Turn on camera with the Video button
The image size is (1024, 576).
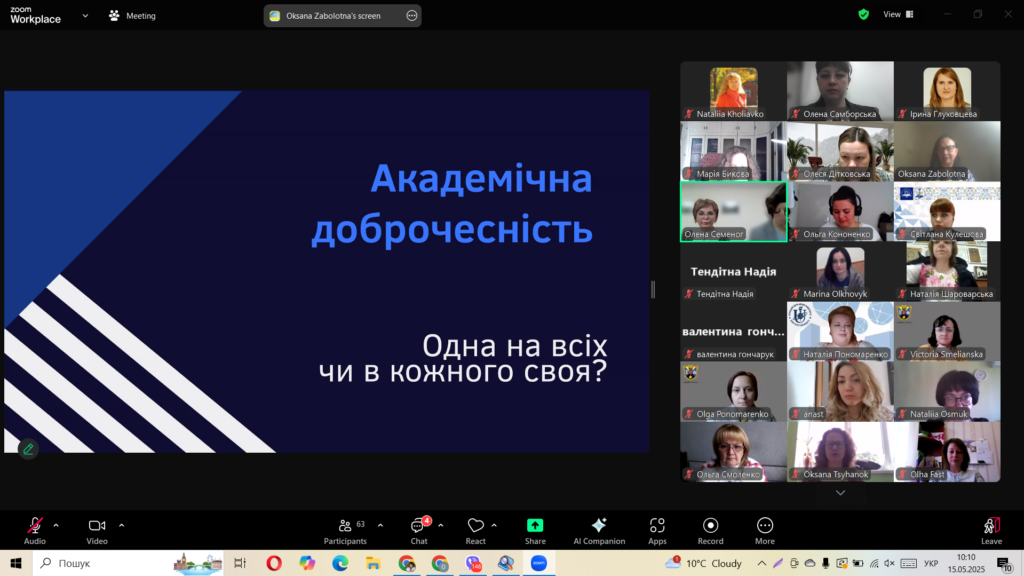click(x=97, y=530)
